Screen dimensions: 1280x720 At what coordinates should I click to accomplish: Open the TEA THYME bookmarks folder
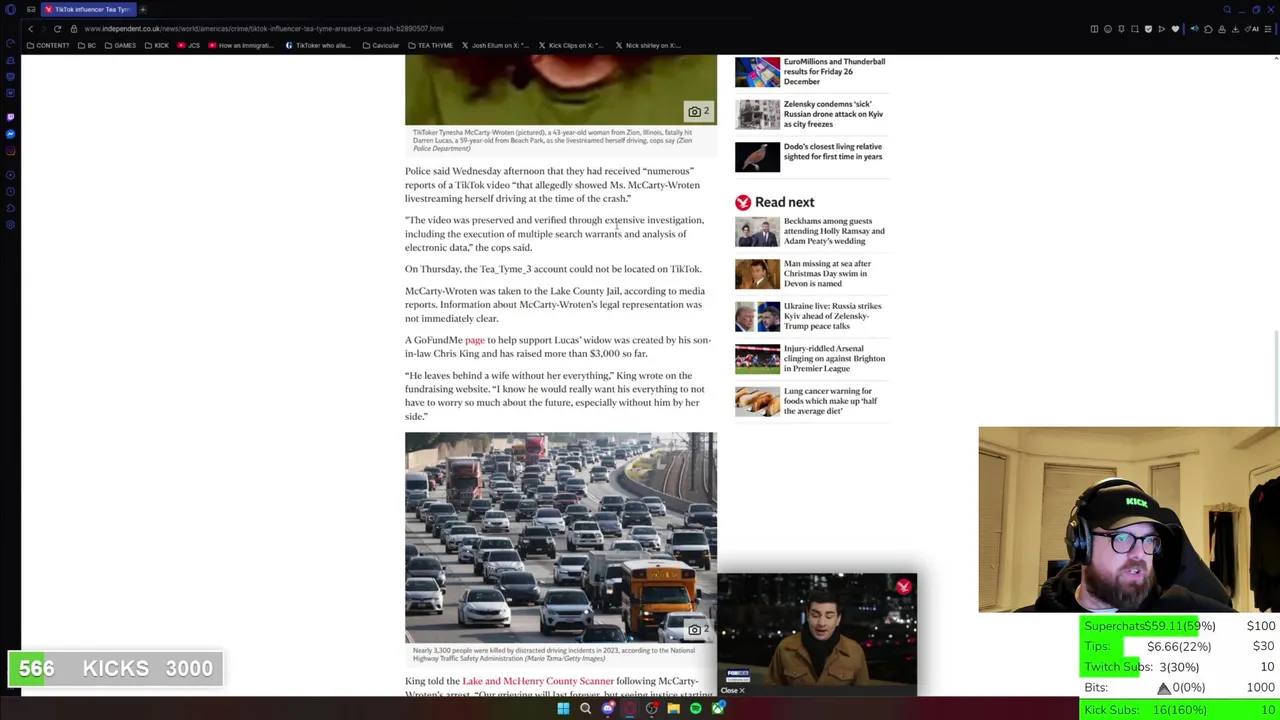pyautogui.click(x=430, y=45)
